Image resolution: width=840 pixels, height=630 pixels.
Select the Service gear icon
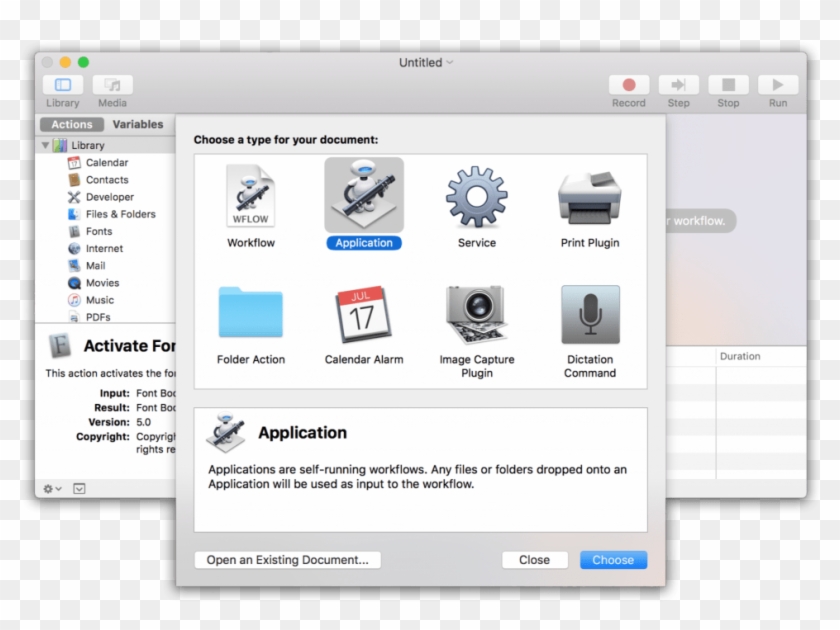[x=476, y=197]
